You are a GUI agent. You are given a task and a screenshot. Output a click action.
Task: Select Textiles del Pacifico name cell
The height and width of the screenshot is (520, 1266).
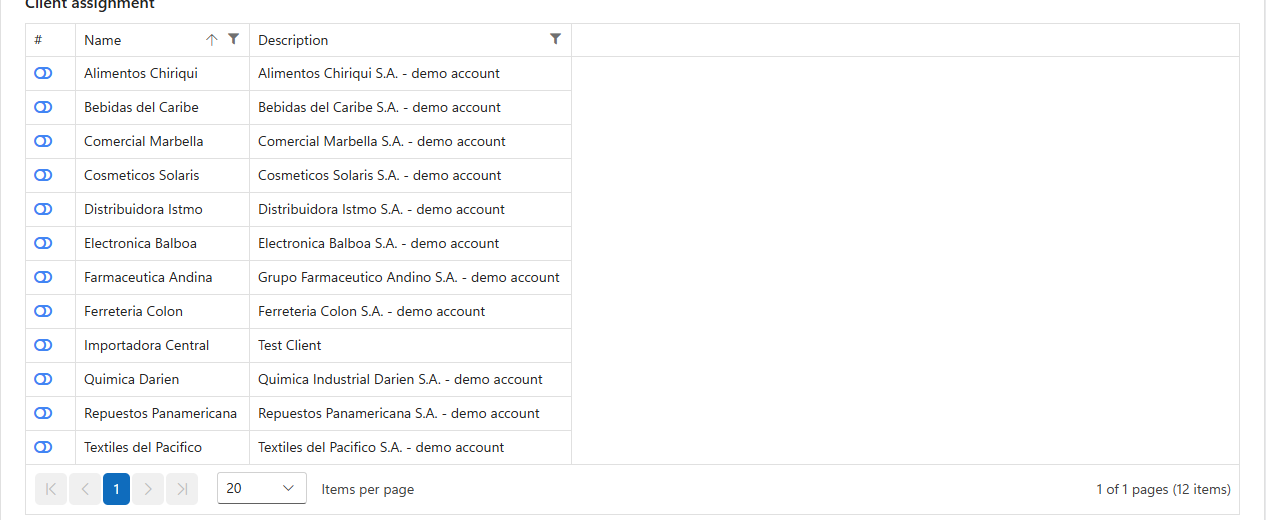point(163,447)
